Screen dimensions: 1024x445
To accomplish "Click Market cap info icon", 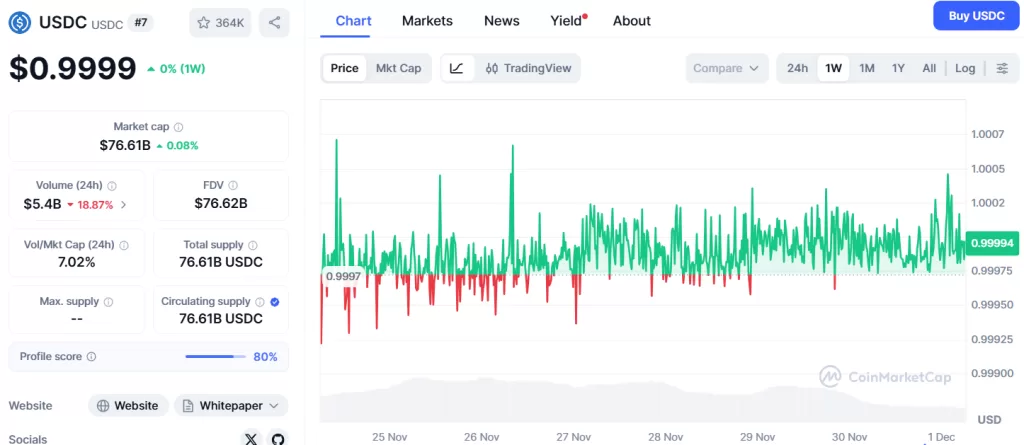I will click(x=179, y=127).
